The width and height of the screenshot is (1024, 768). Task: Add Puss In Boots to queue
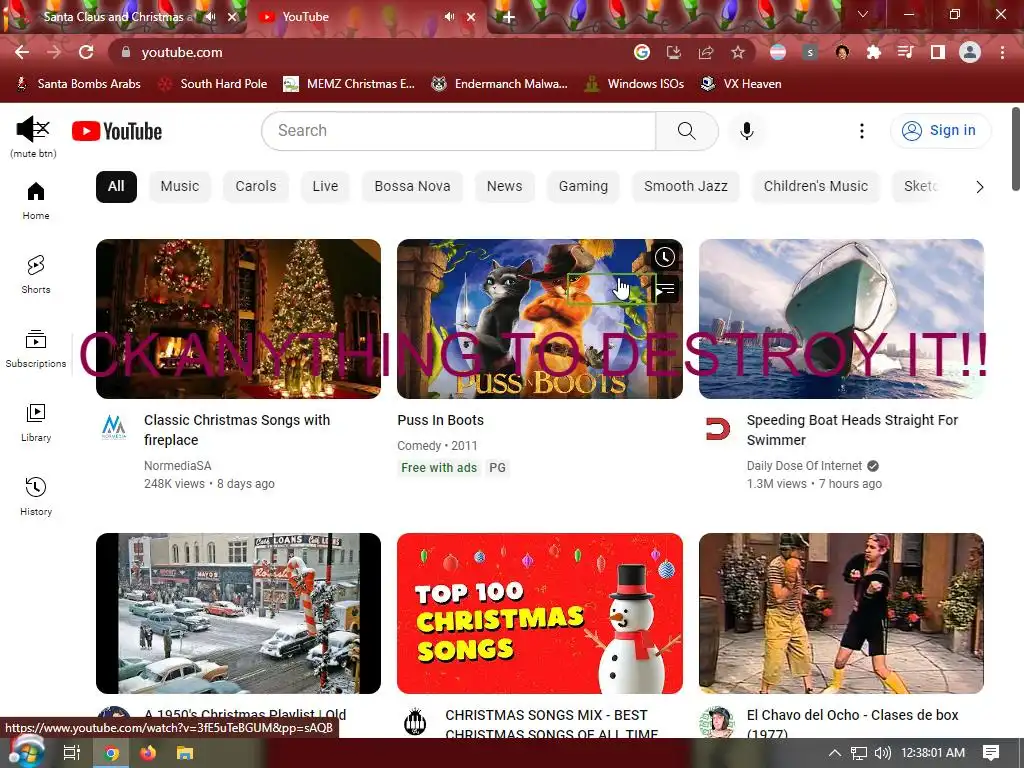click(665, 289)
